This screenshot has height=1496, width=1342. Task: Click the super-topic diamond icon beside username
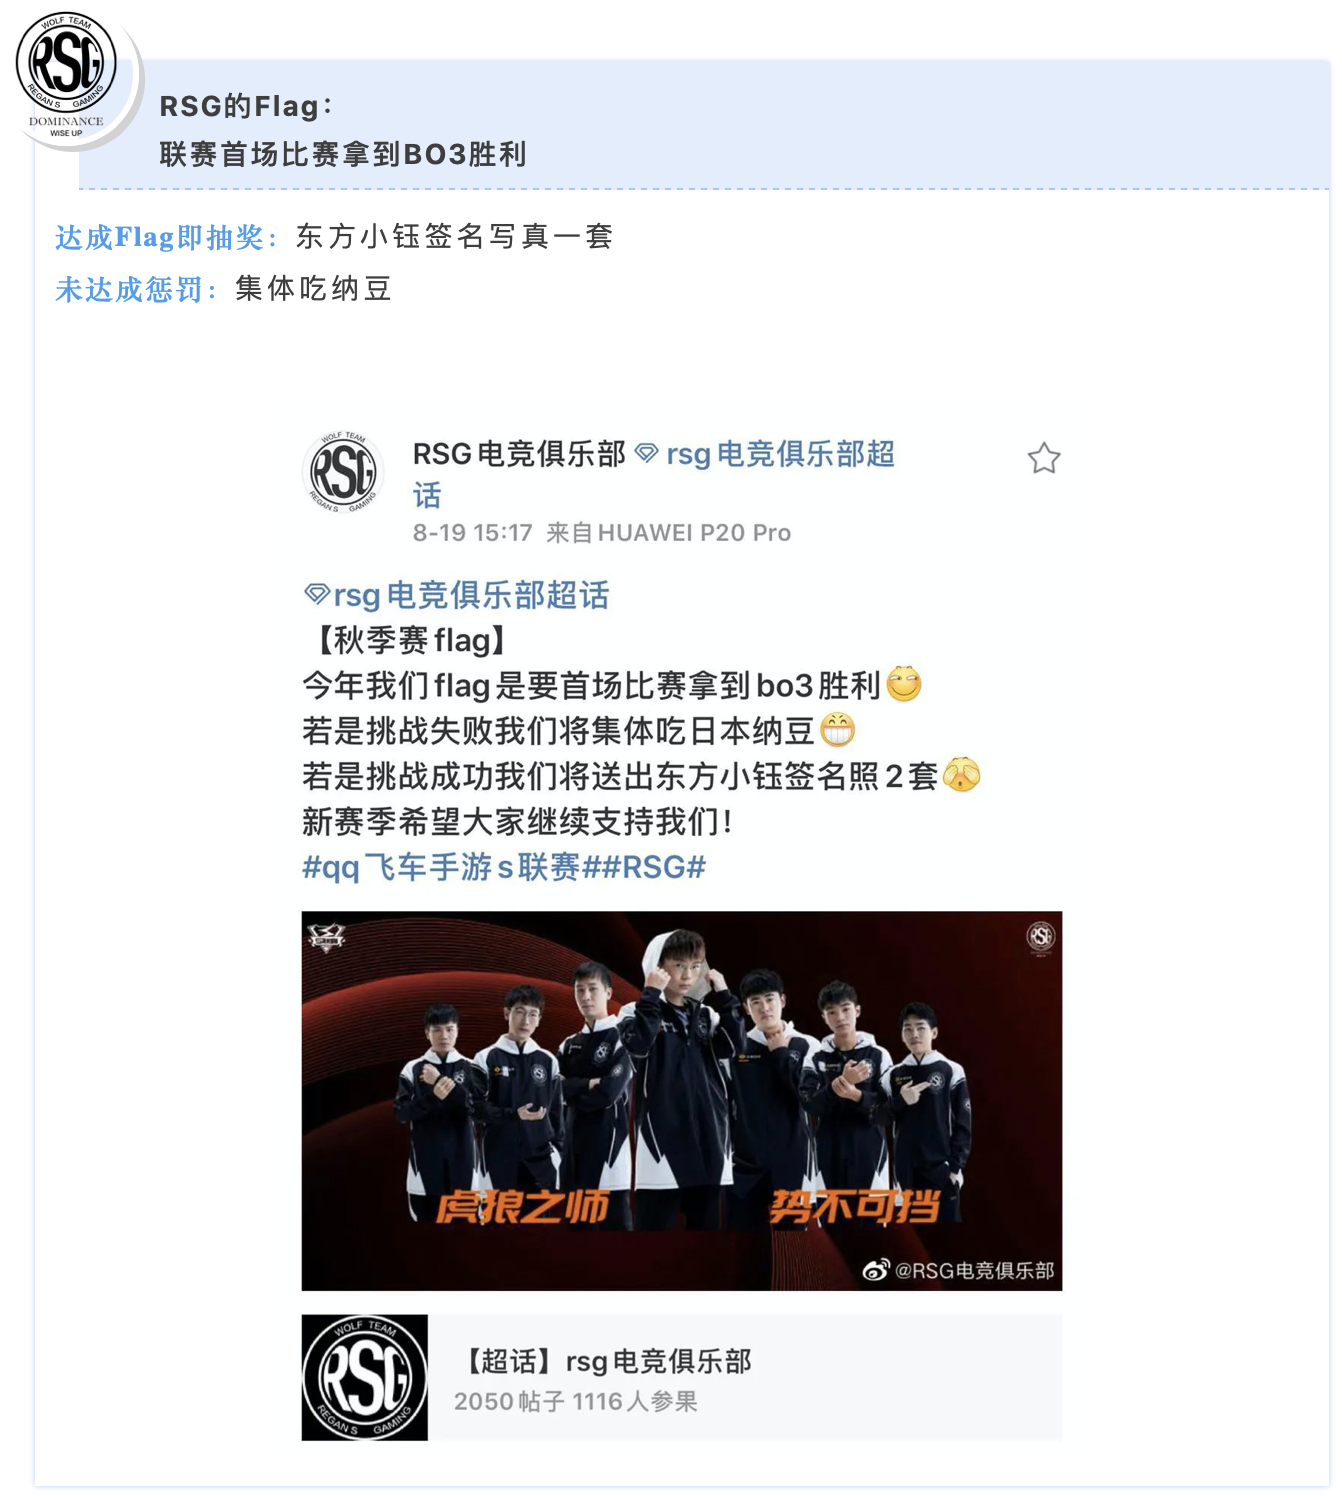click(647, 454)
